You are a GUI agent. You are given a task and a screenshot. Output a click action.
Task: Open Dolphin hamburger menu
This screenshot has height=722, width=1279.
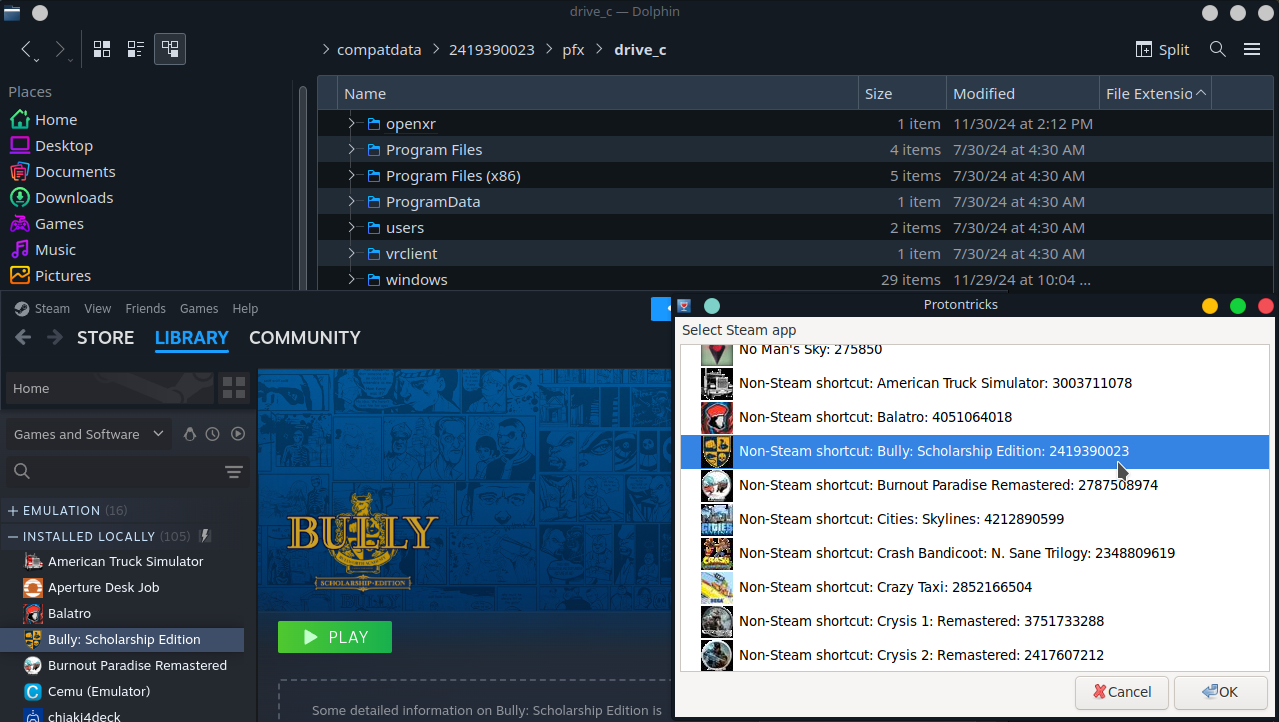pyautogui.click(x=1251, y=49)
